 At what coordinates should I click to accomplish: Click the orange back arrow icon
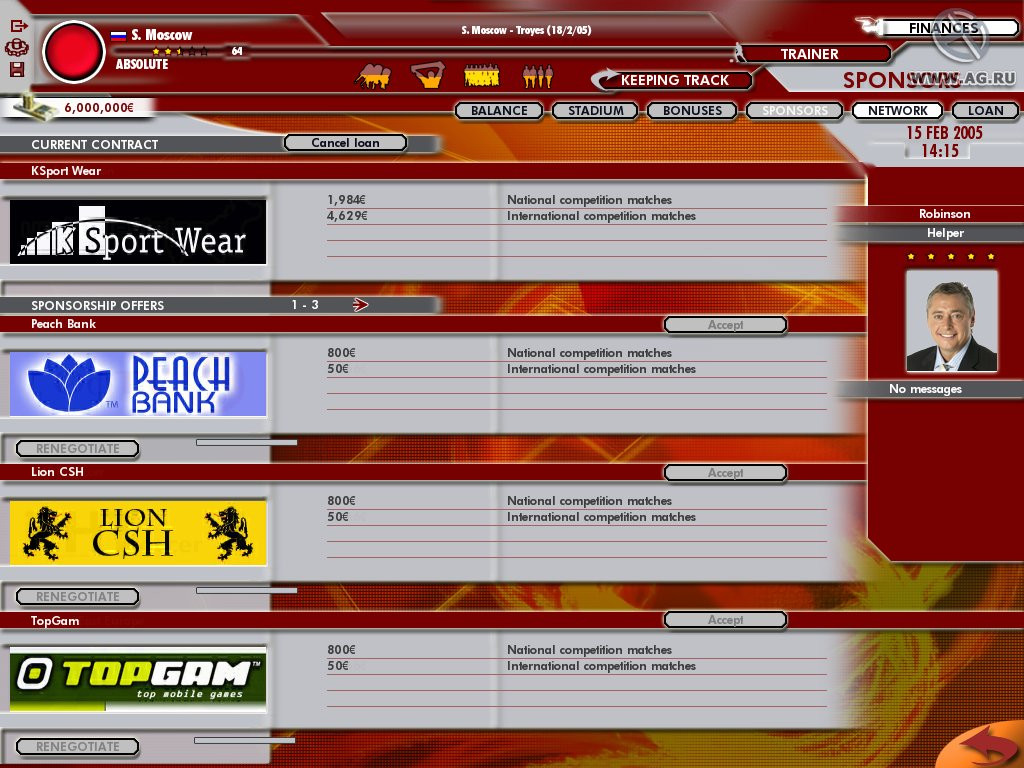(986, 744)
